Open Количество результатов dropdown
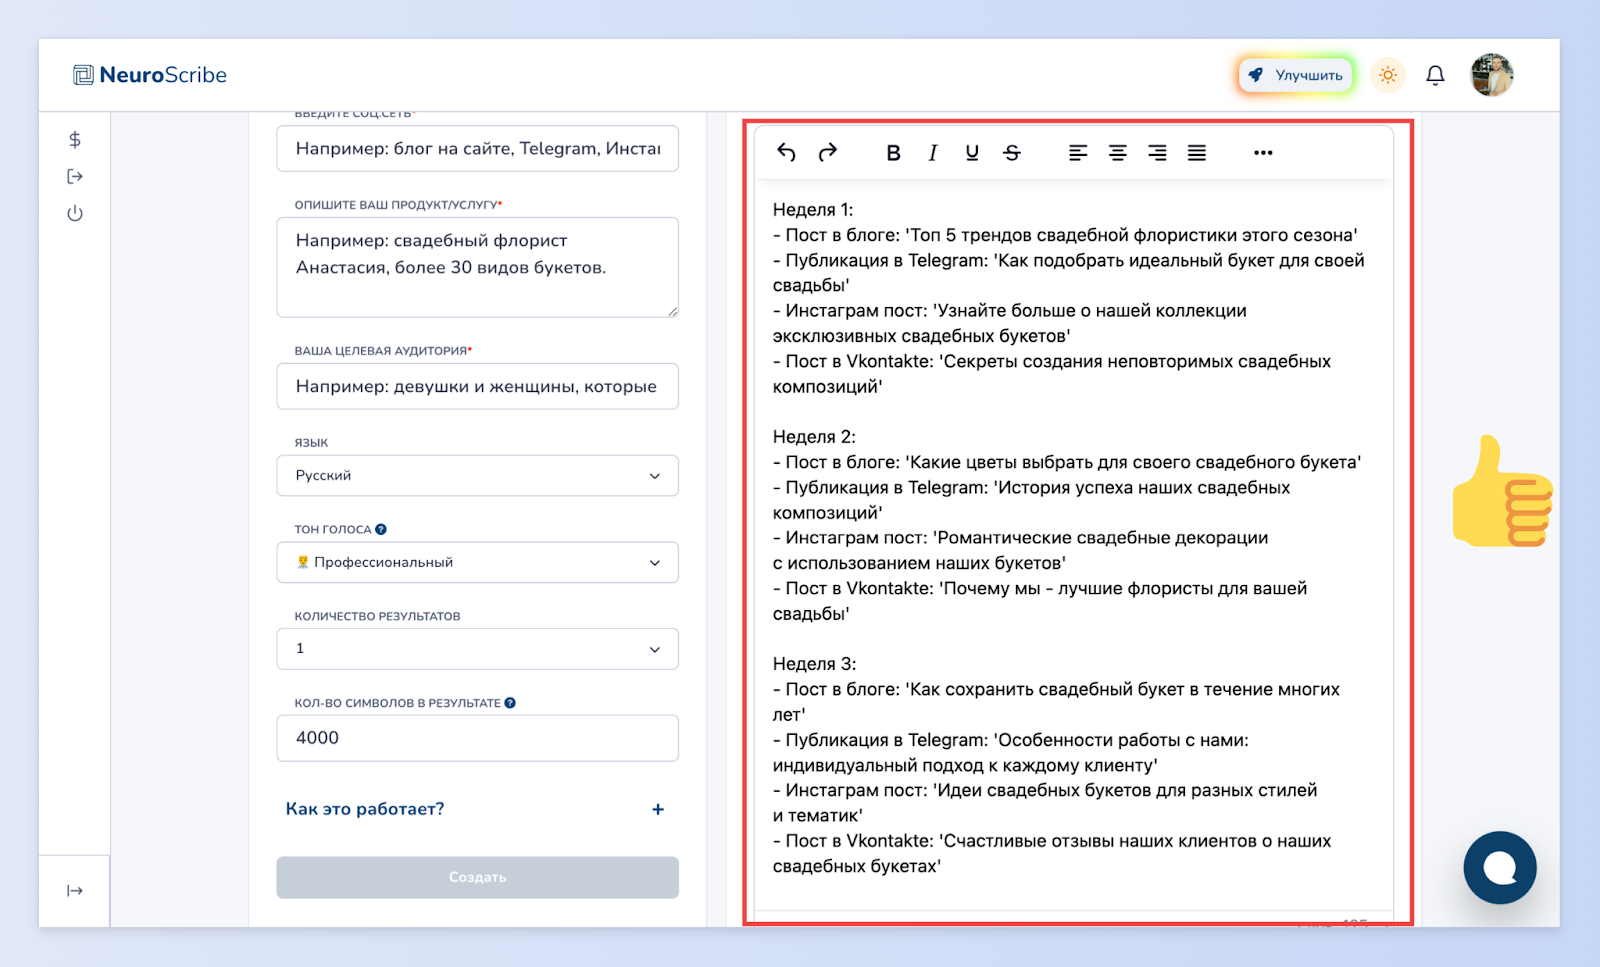This screenshot has width=1600, height=967. pos(477,649)
